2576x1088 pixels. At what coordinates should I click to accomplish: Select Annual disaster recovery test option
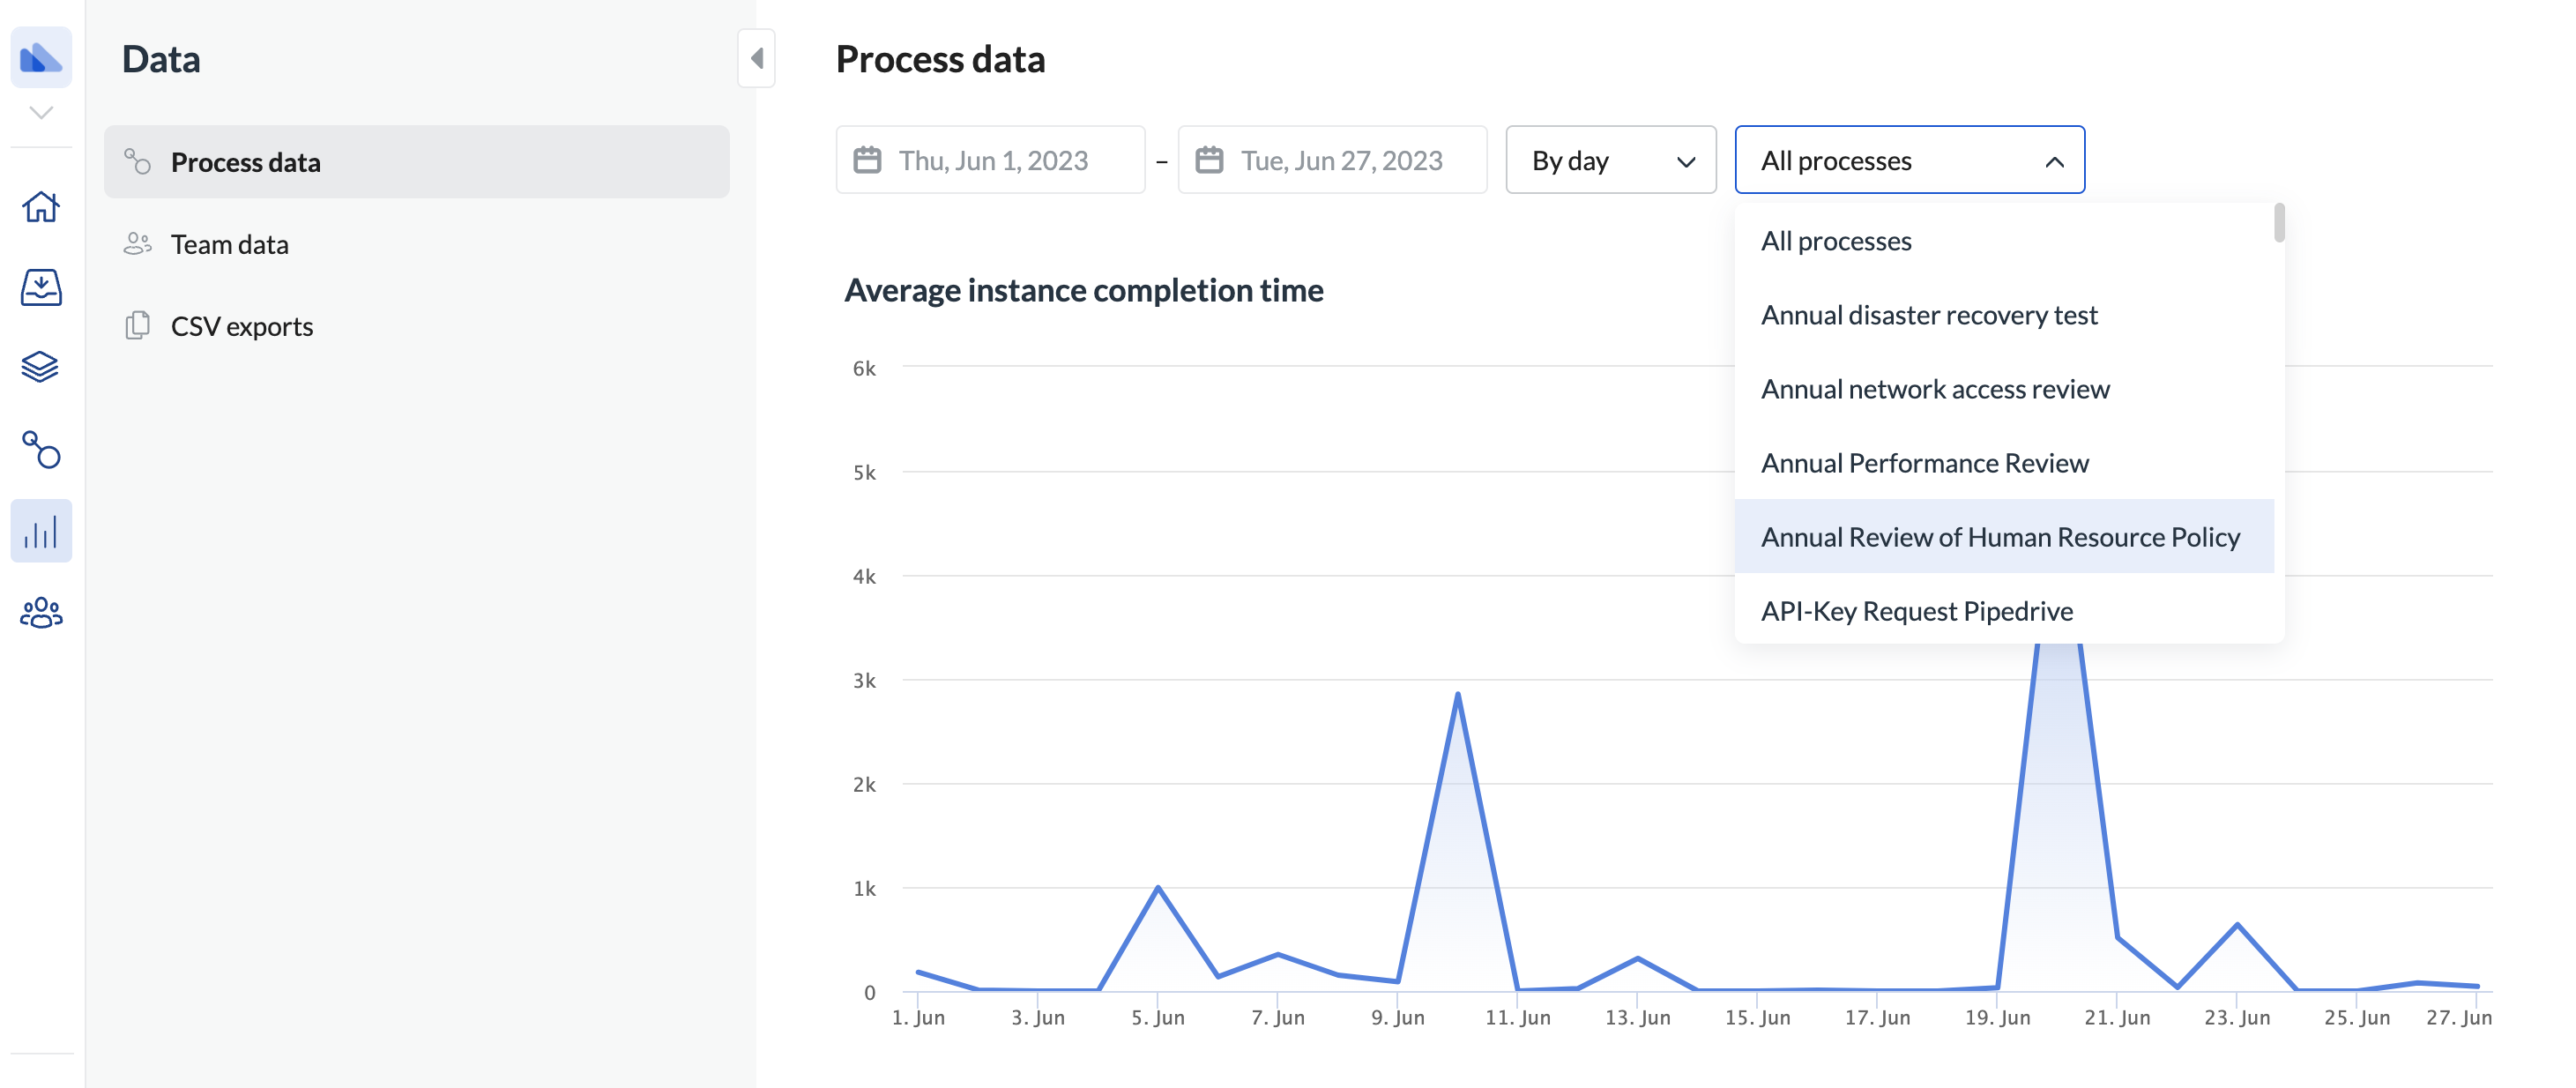(1928, 315)
